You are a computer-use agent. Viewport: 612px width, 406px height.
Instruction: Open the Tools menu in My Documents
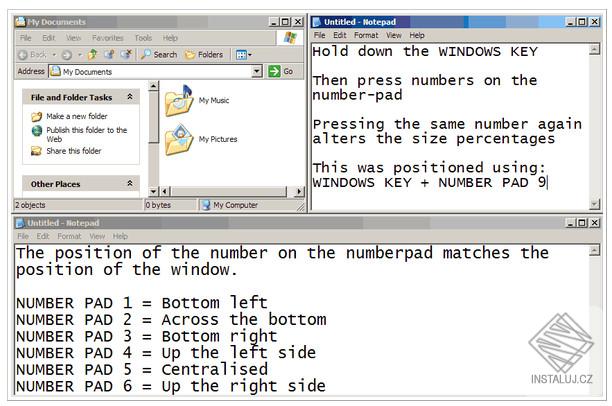[143, 38]
